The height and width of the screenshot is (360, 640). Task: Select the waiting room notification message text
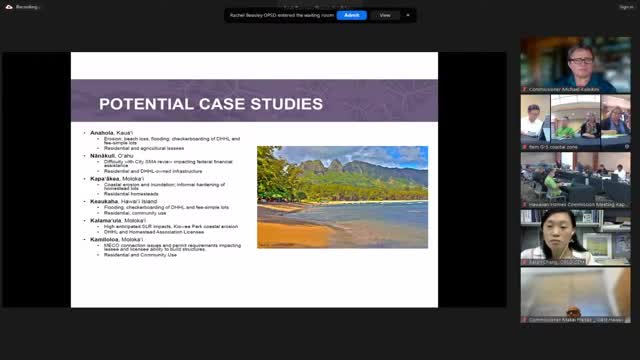click(282, 16)
